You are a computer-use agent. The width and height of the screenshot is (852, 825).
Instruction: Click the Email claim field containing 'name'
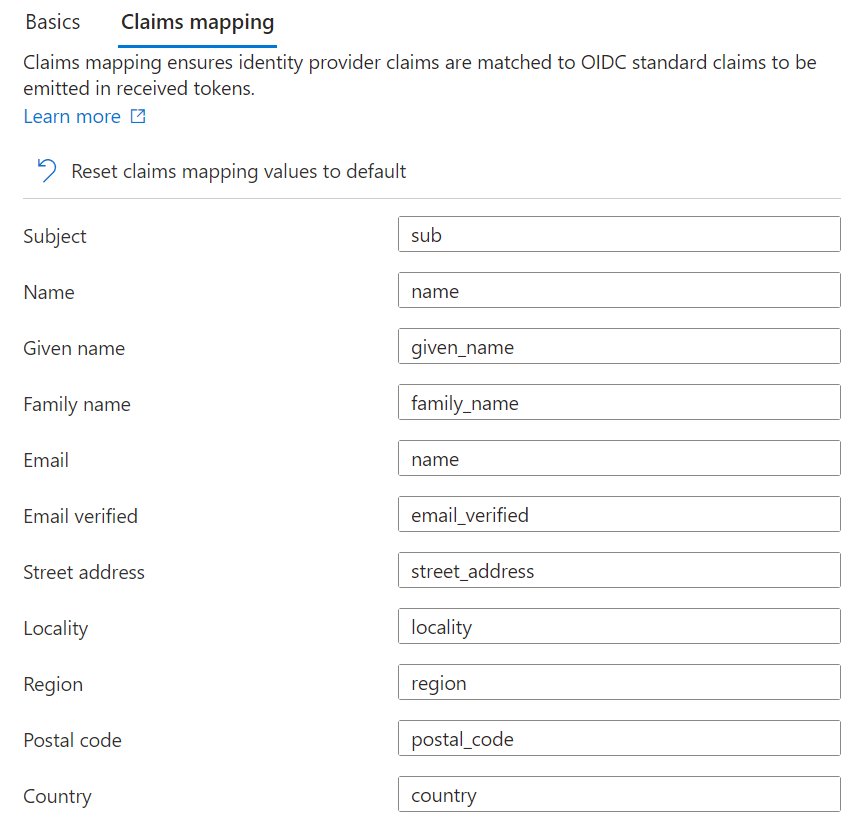pyautogui.click(x=619, y=458)
